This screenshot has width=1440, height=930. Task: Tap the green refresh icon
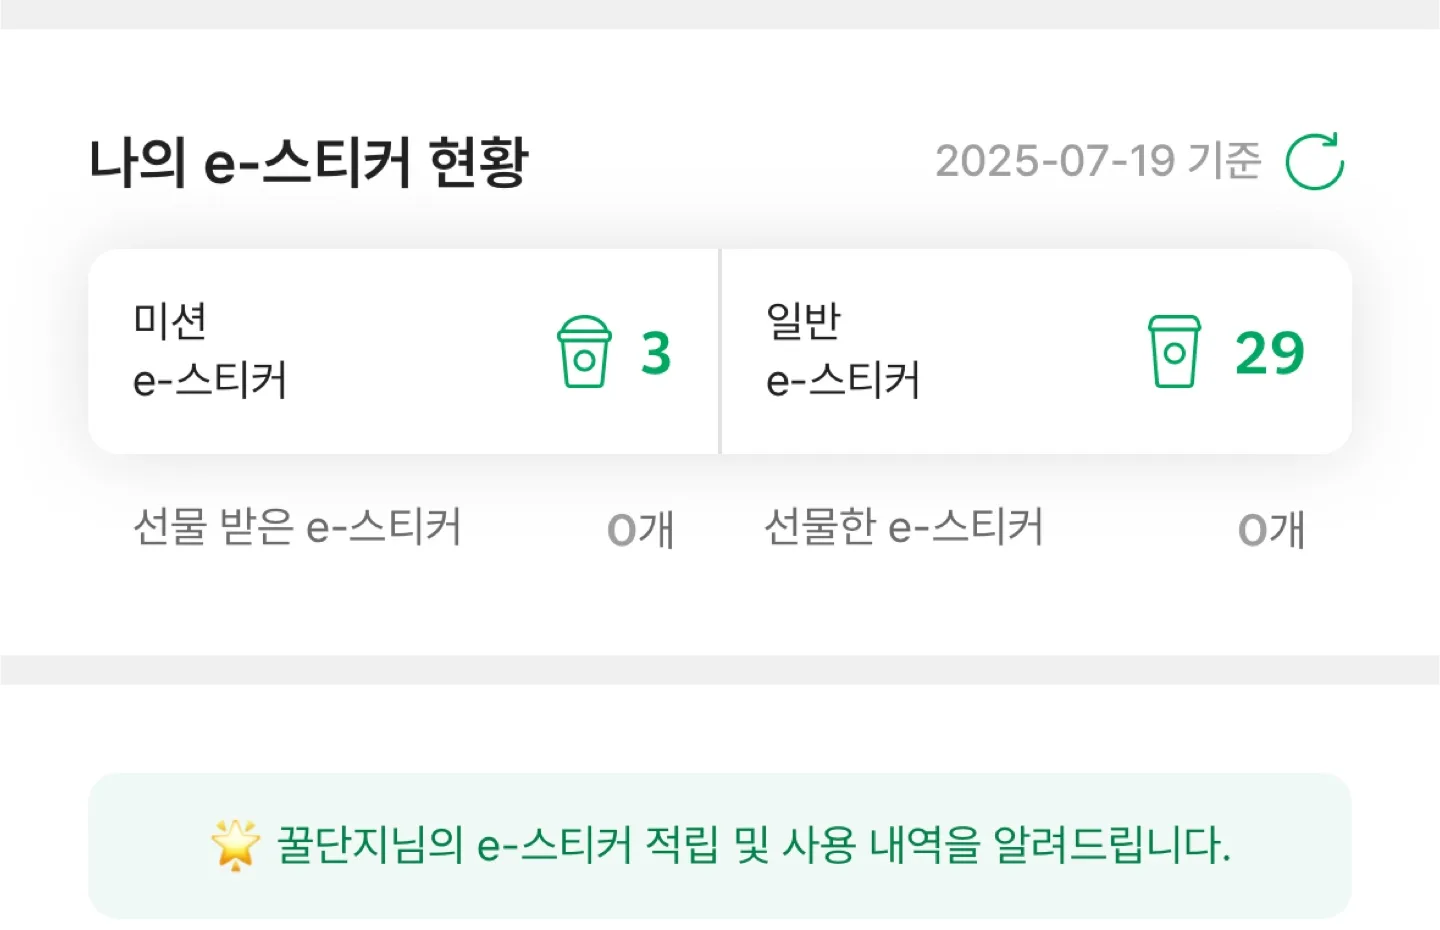click(x=1314, y=161)
